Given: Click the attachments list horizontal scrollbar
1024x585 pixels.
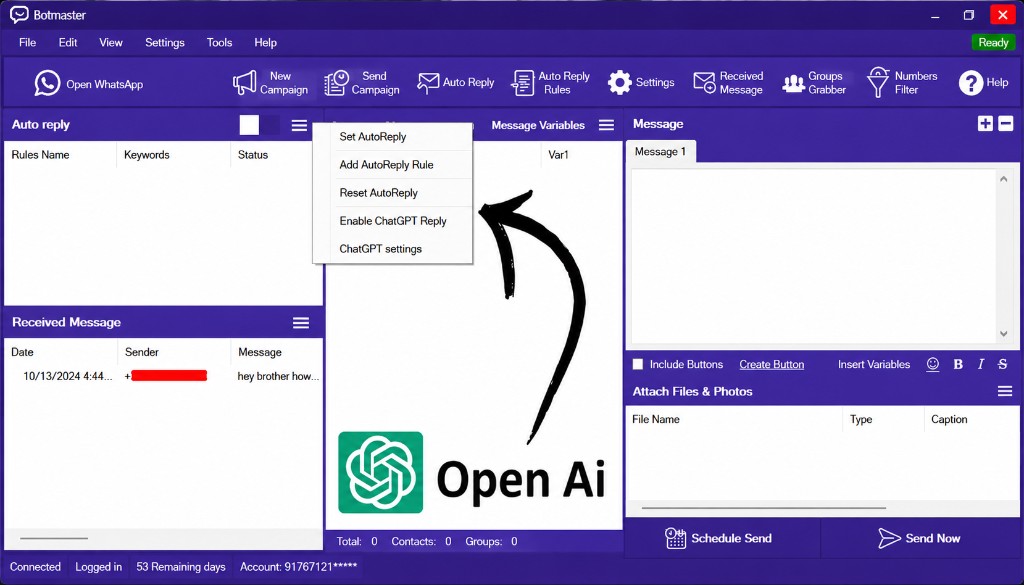Looking at the screenshot, I should tap(763, 507).
